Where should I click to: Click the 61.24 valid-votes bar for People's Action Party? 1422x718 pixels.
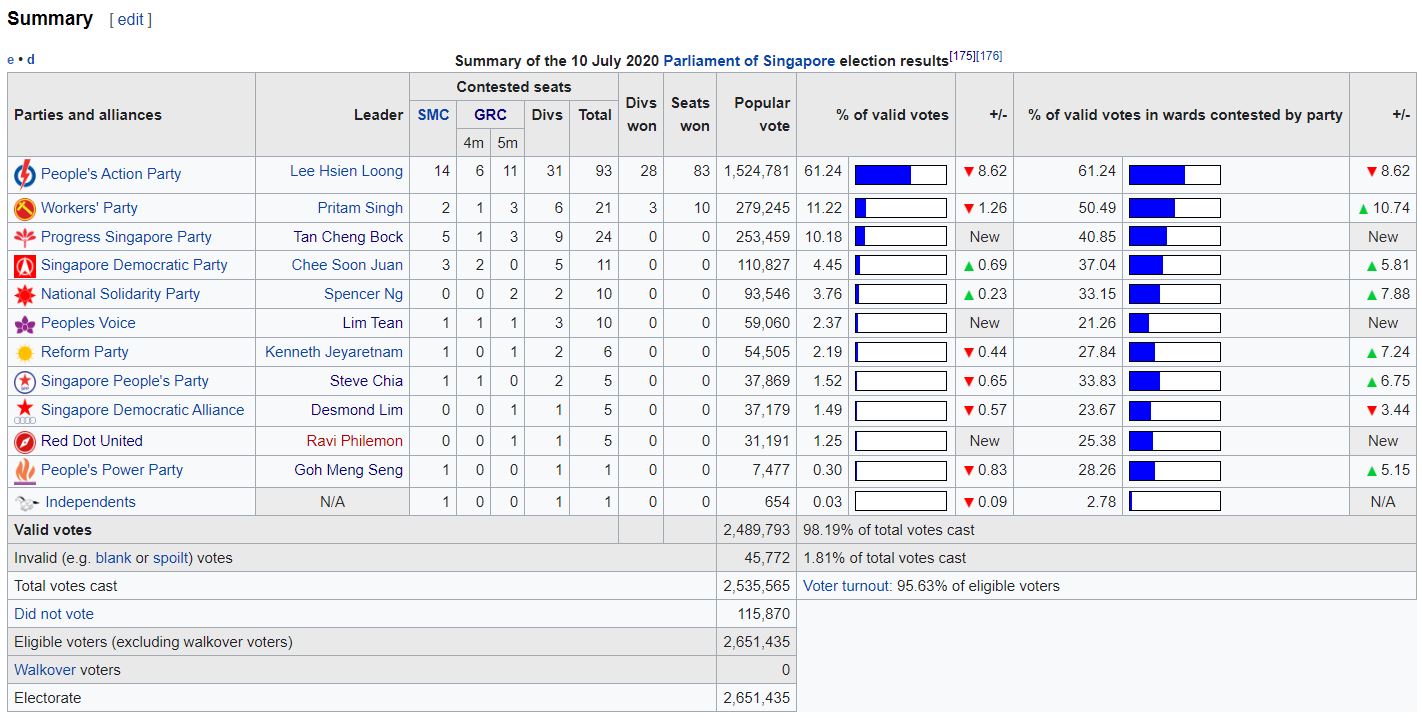click(x=901, y=175)
